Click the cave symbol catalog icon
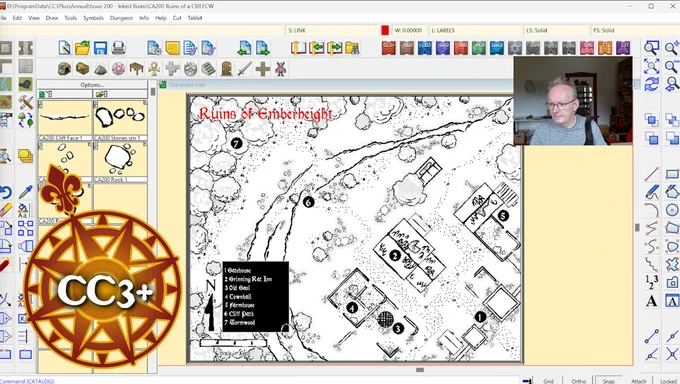The image size is (680, 384). point(64,69)
